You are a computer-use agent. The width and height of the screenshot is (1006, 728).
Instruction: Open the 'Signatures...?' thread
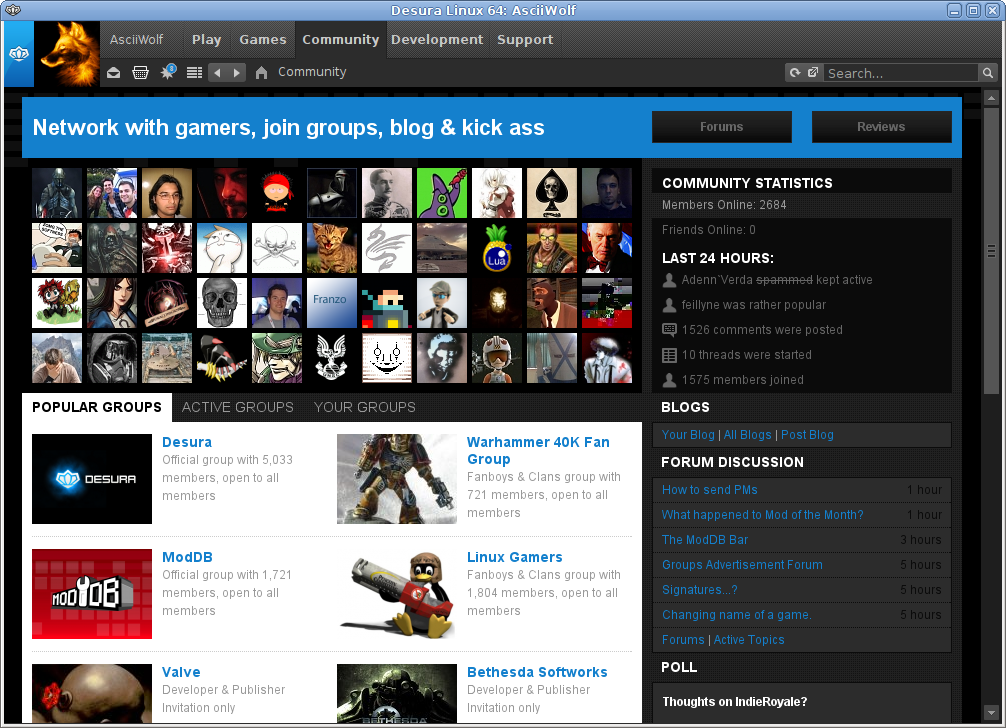pos(699,590)
